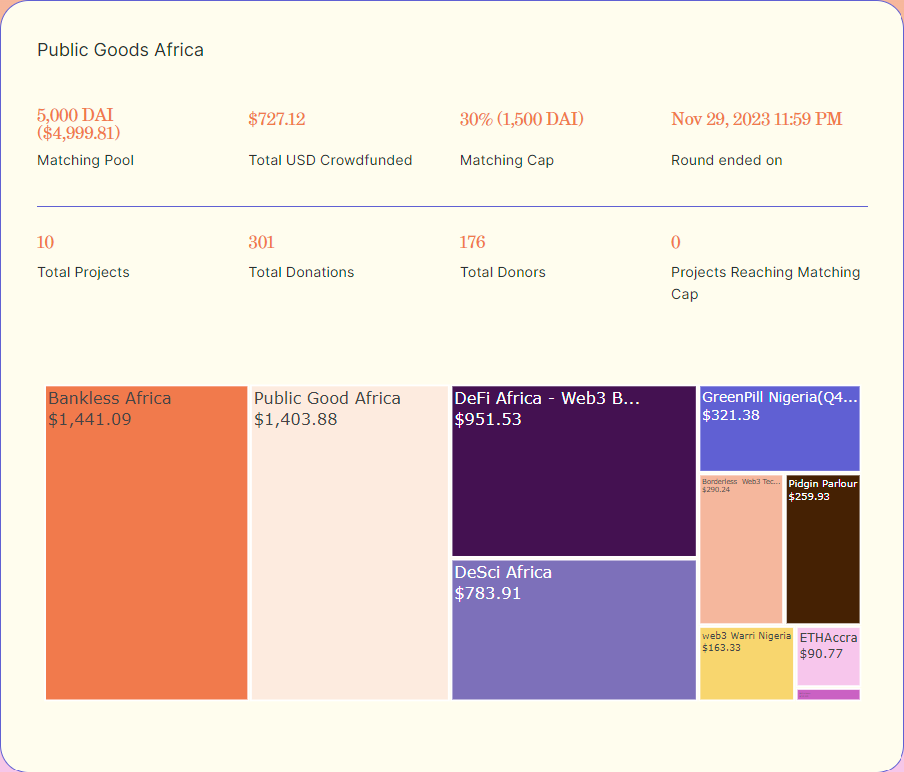This screenshot has width=904, height=772.
Task: Click the Bankless Africa treemap block
Action: pyautogui.click(x=146, y=543)
